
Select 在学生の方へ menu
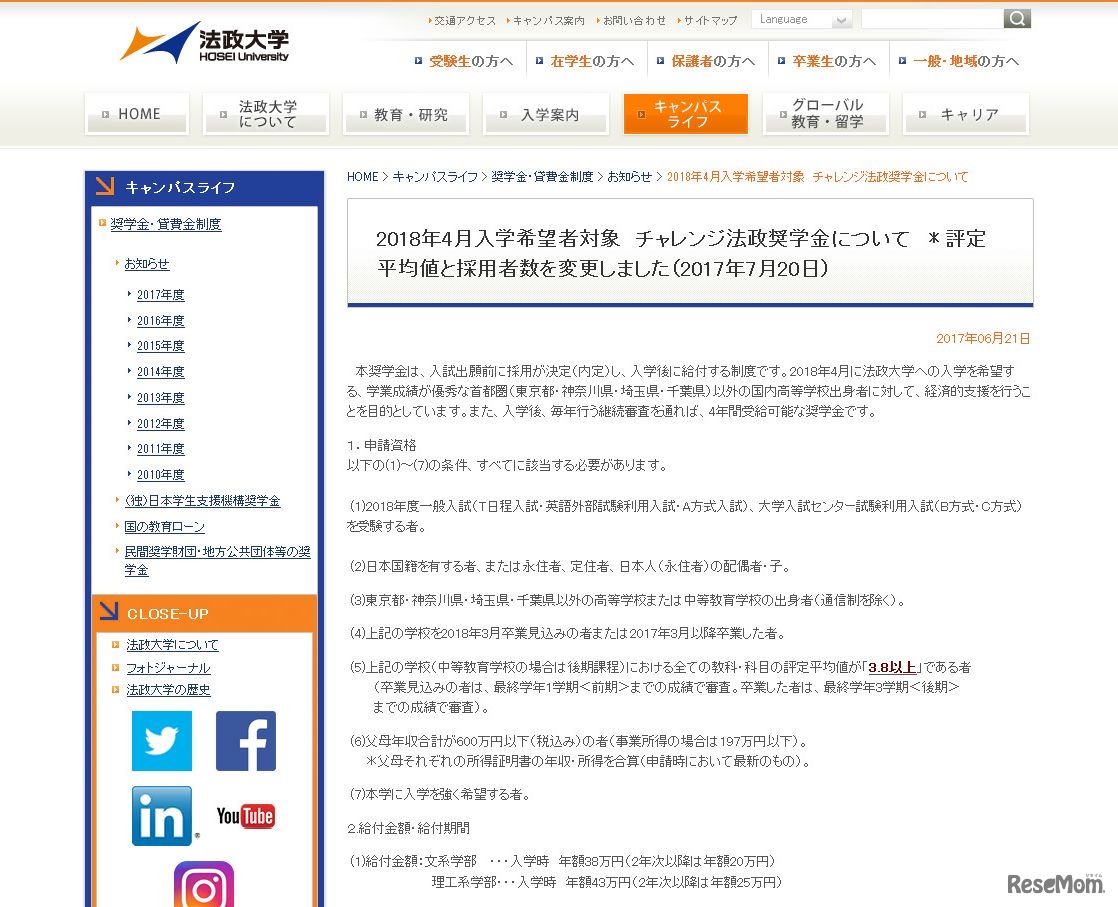coord(592,61)
